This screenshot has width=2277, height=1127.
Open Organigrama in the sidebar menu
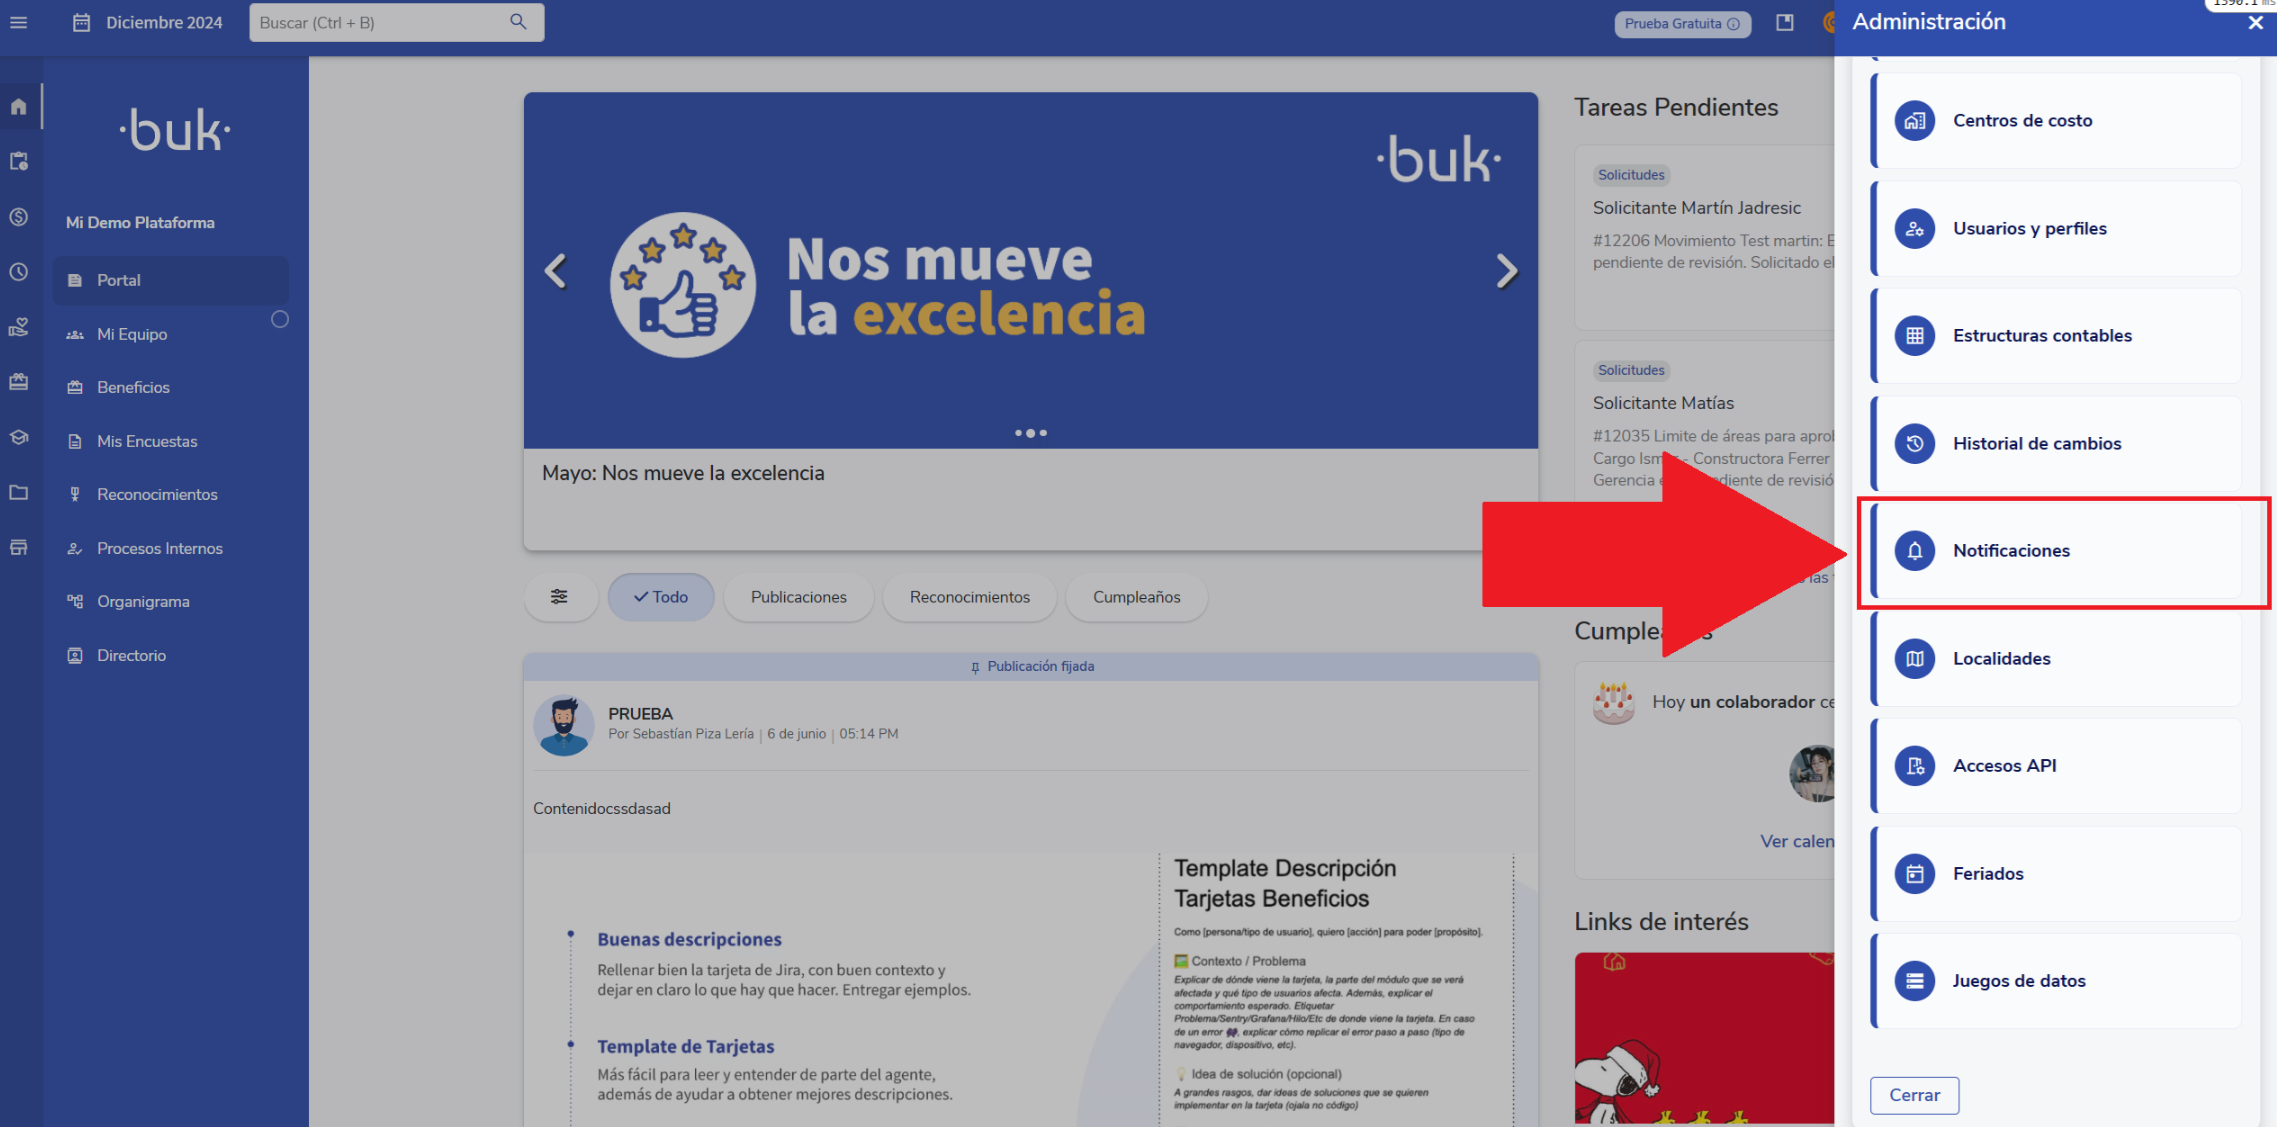point(143,601)
